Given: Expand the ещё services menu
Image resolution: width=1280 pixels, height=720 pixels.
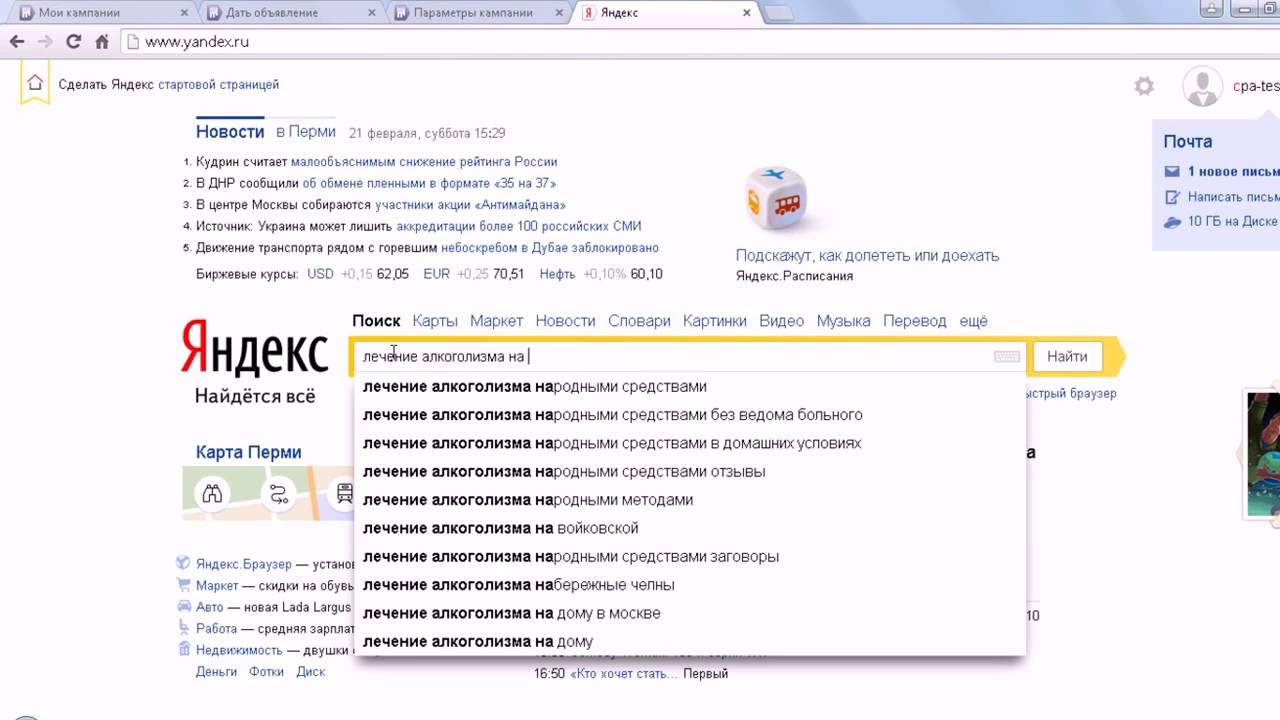Looking at the screenshot, I should point(973,321).
